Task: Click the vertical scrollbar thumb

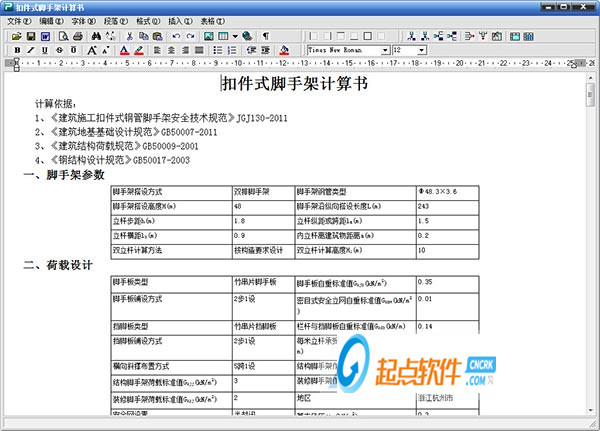Action: tap(590, 94)
